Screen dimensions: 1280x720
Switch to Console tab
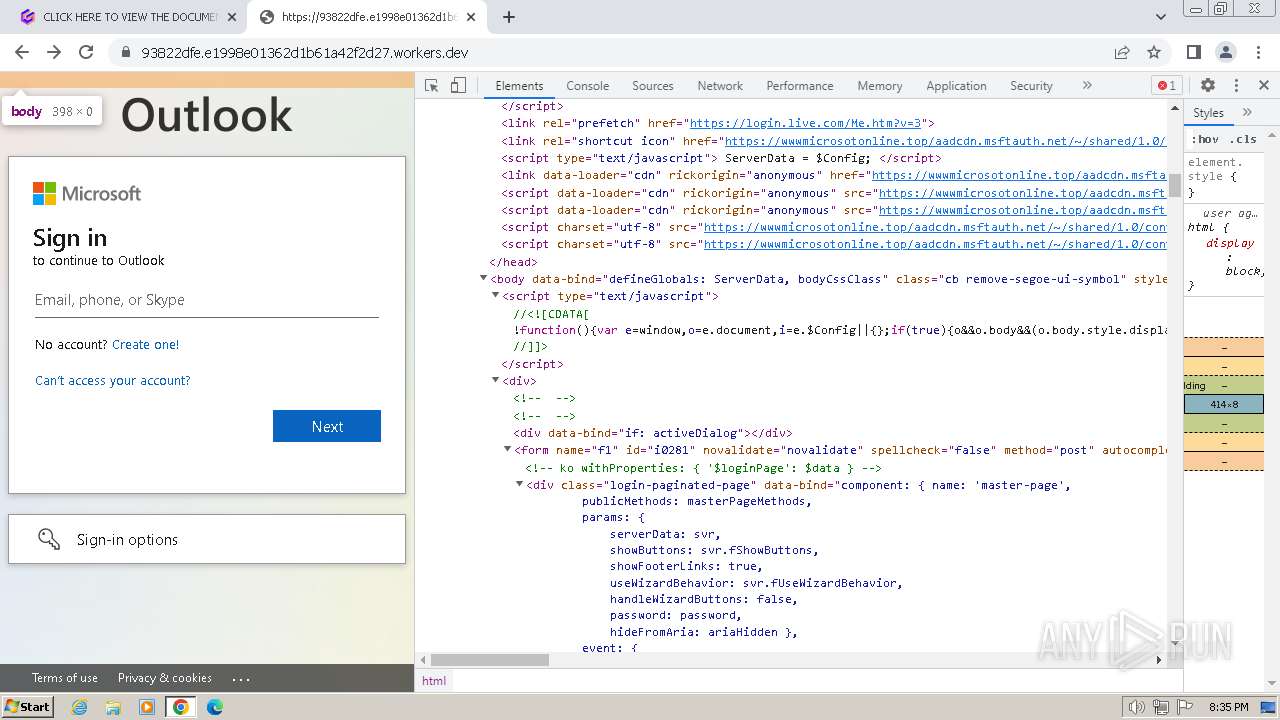click(587, 86)
